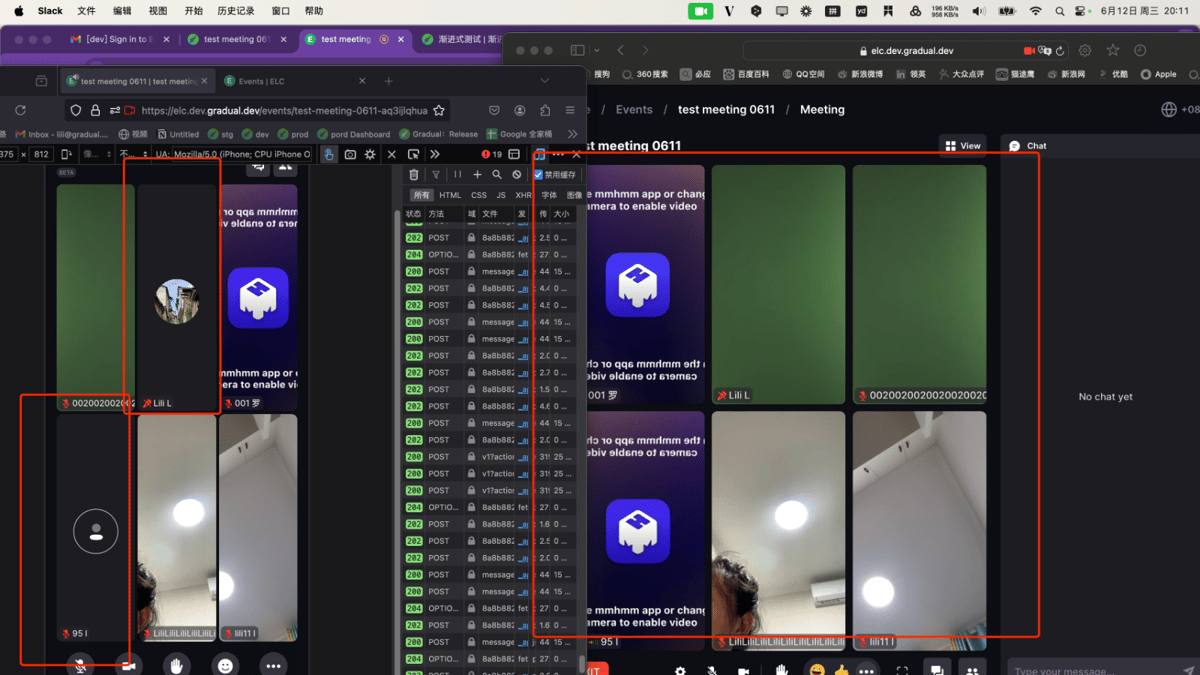Go to 'test meeting 0611' breadcrumb
This screenshot has height=675, width=1200.
point(726,110)
